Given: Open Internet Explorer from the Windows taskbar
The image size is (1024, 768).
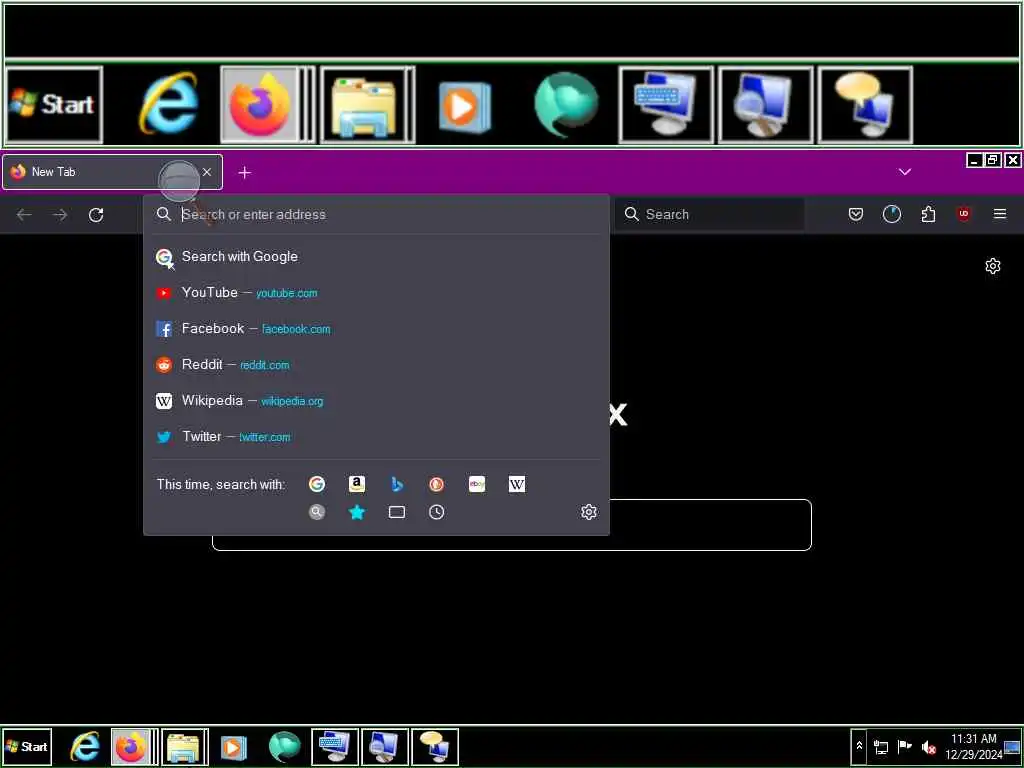Looking at the screenshot, I should coord(85,747).
